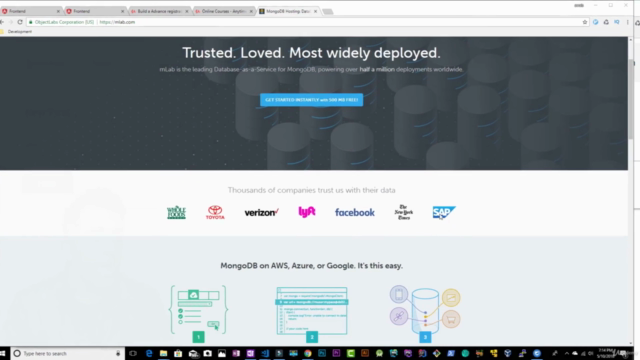Screen dimensions: 640x360
Task: Switch to the Online Courses tab
Action: 223,11
